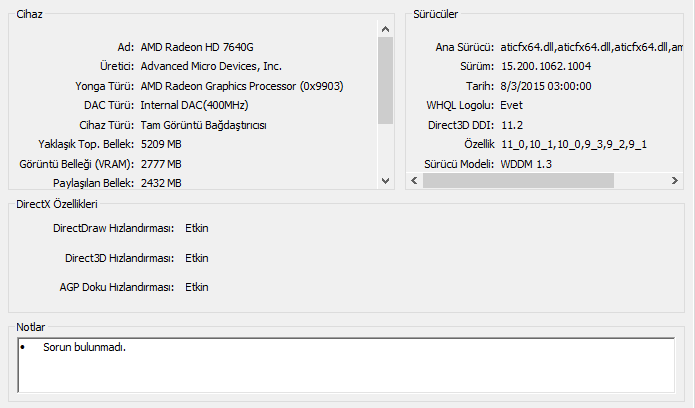Click the 'AGP Doku Hızlandırması:' label
695x408 pixels.
[x=117, y=287]
